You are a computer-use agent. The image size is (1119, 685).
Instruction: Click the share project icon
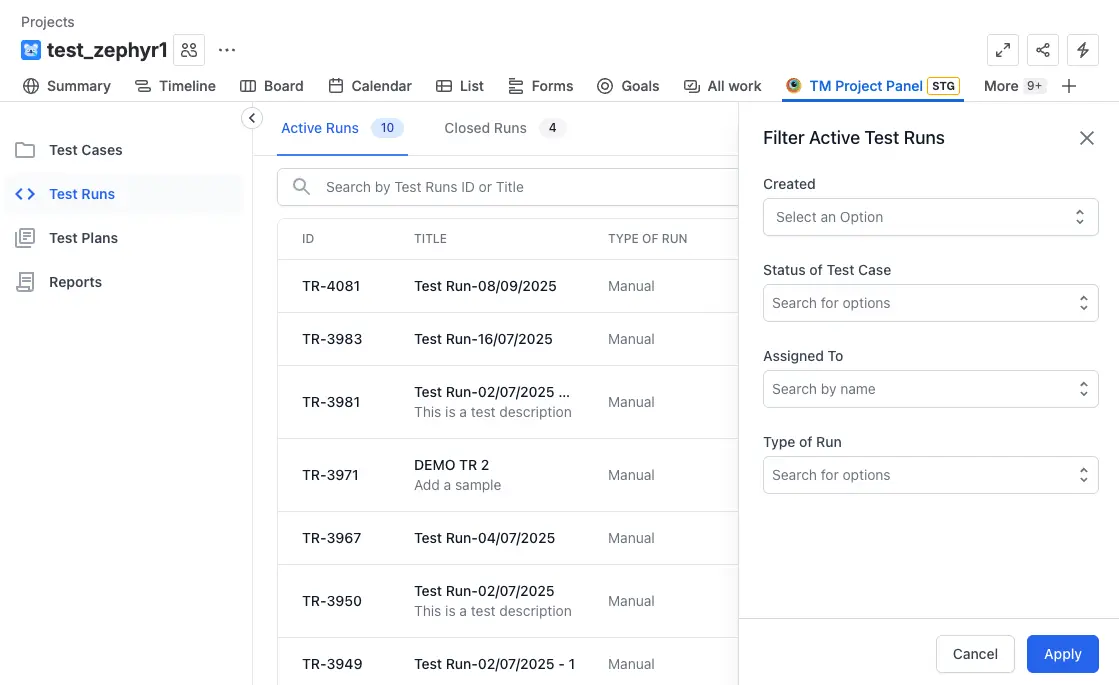1043,49
